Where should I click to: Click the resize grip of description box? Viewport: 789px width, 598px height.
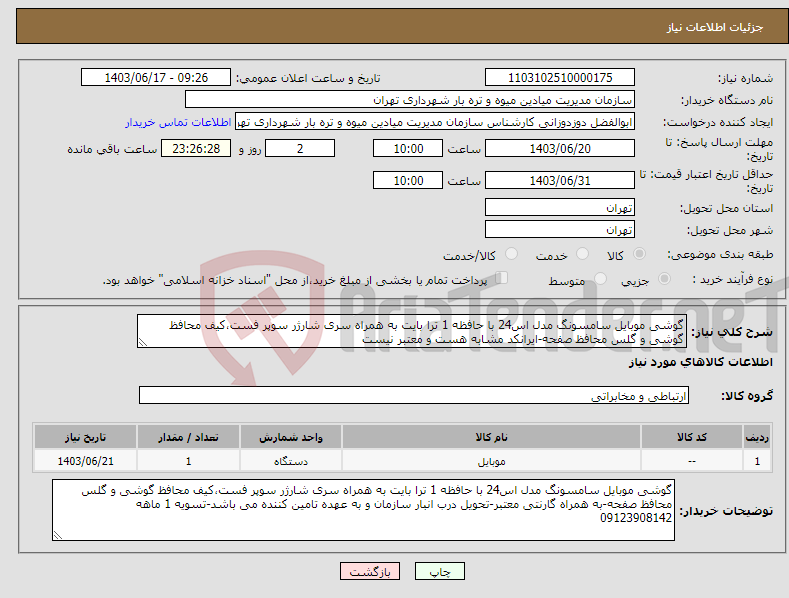click(x=143, y=343)
